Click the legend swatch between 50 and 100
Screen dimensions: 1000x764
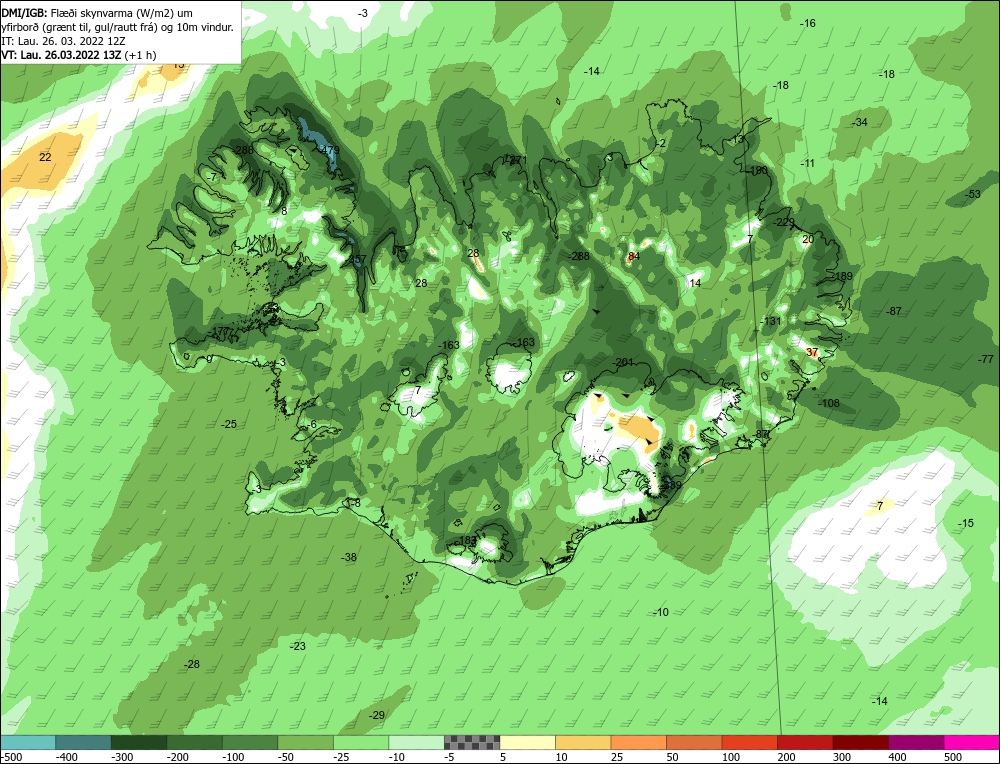[694, 742]
